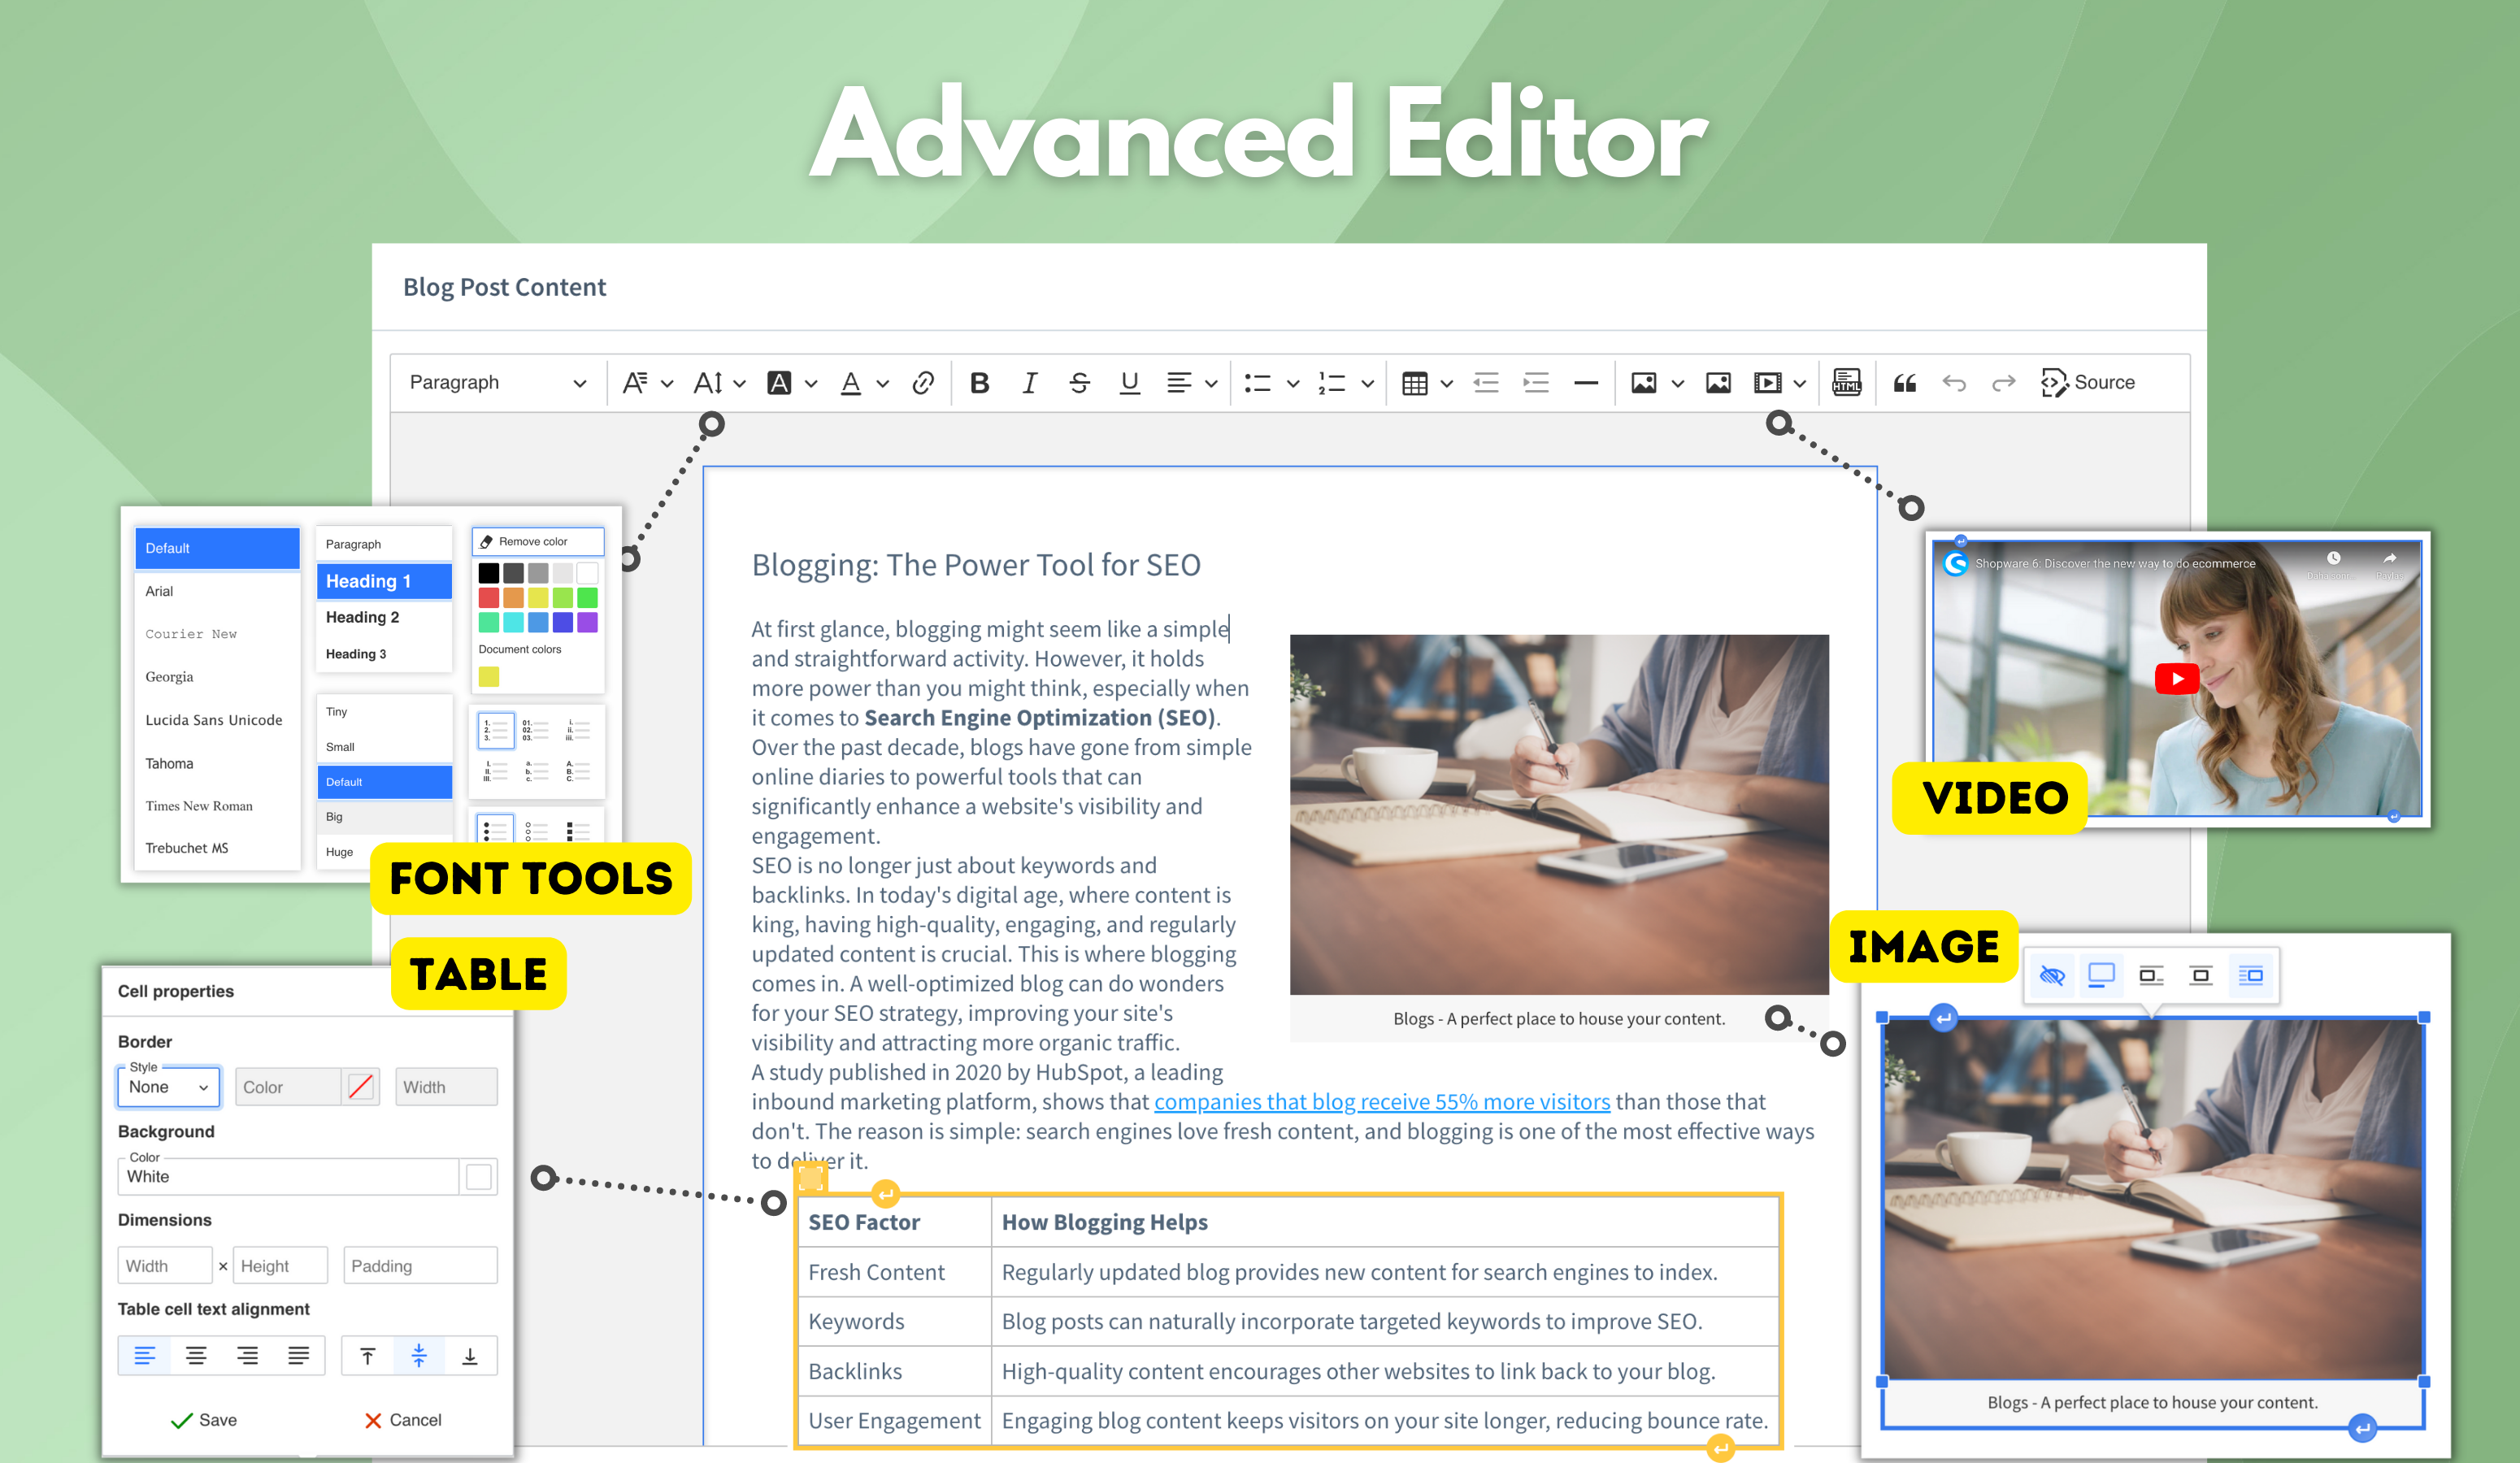Image resolution: width=2520 pixels, height=1463 pixels.
Task: Justify cell text in Cell properties
Action: [x=298, y=1356]
